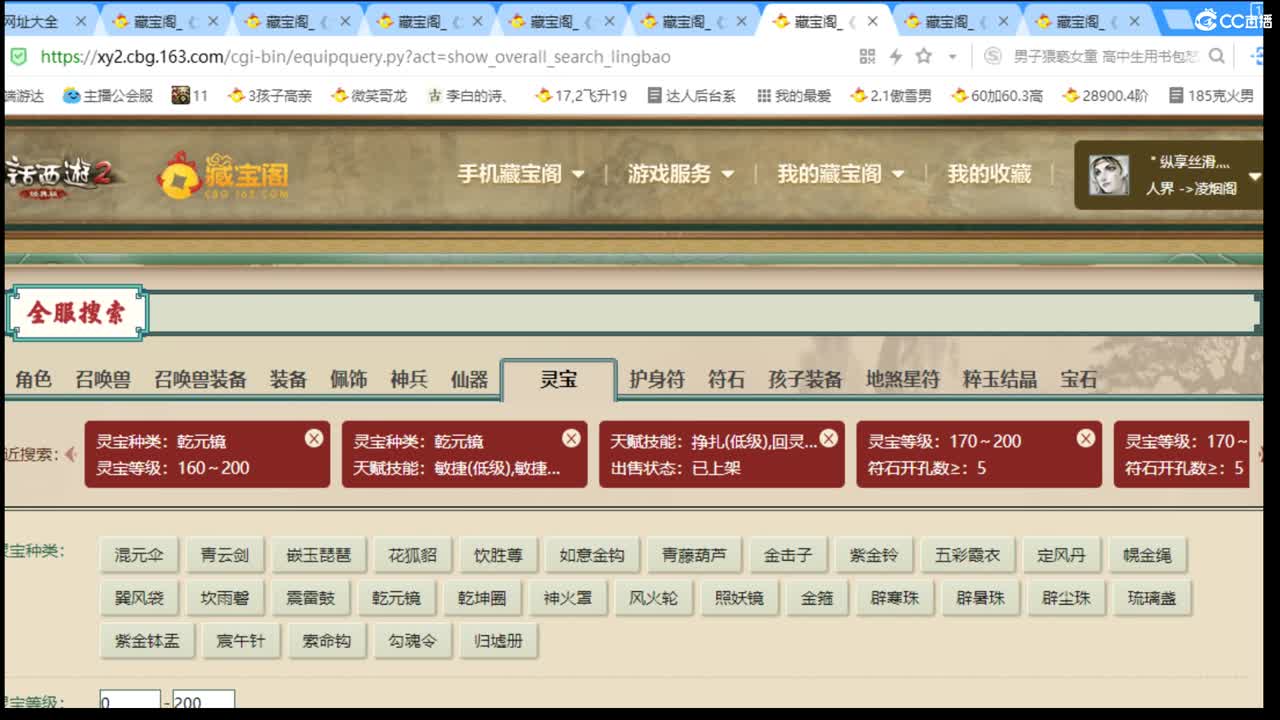The image size is (1280, 720).
Task: Open the 微笑哥龙 bookmark
Action: coord(369,96)
